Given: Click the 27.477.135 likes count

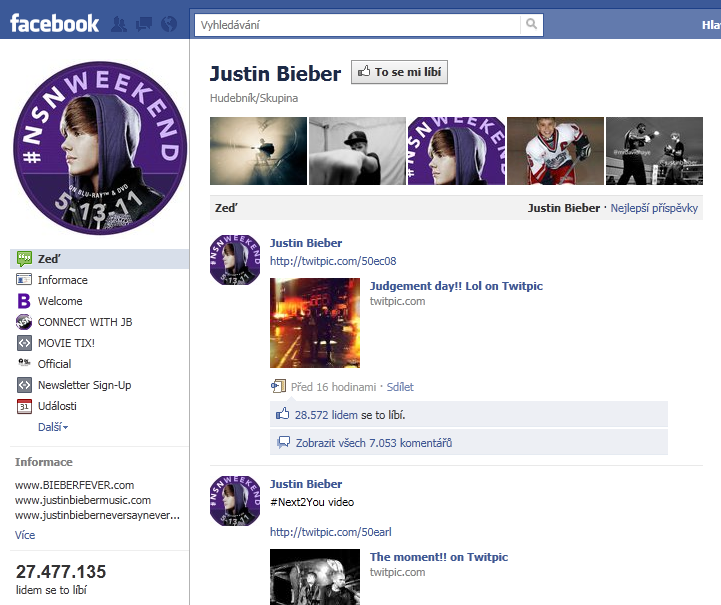Looking at the screenshot, I should [x=61, y=572].
